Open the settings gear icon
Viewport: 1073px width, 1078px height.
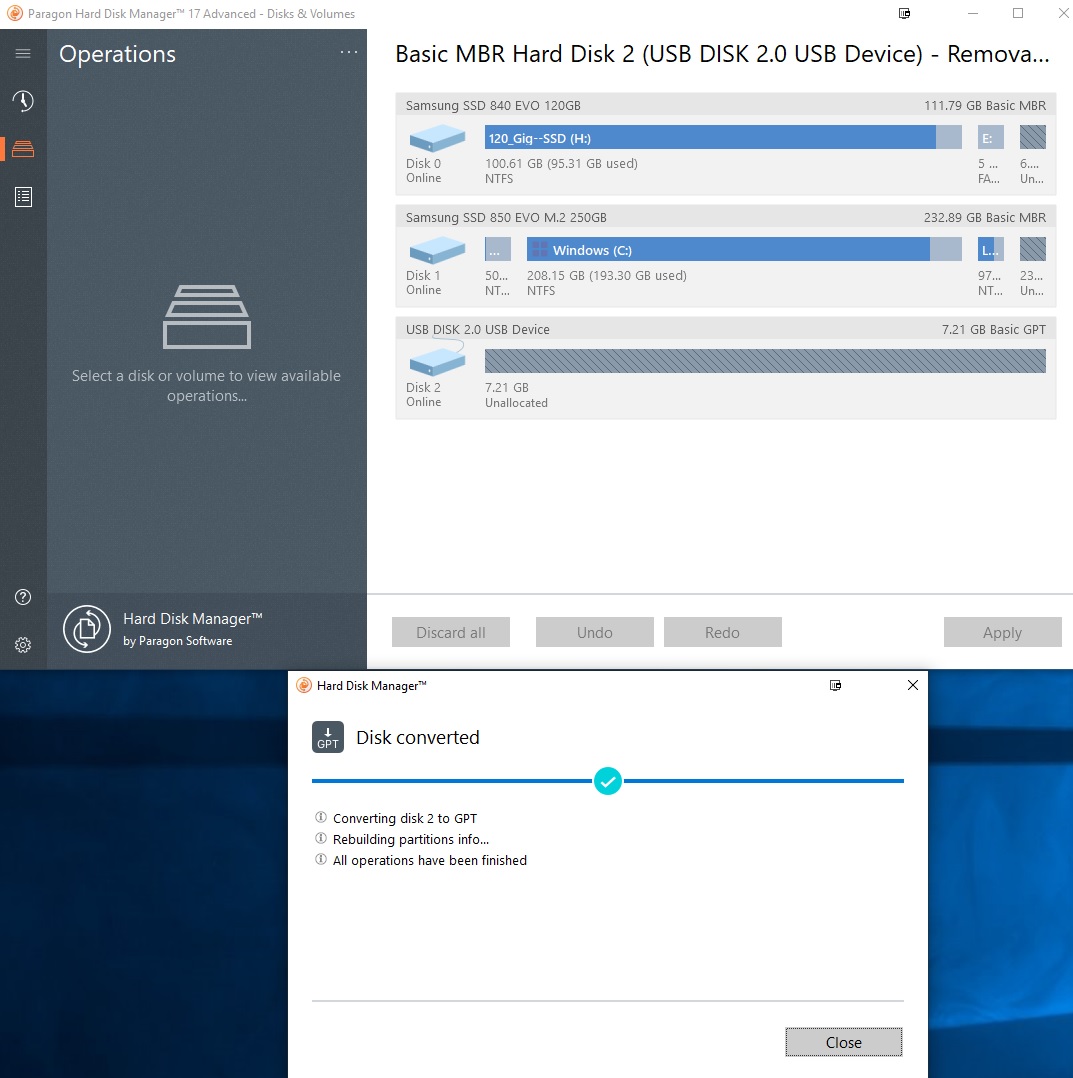(23, 645)
